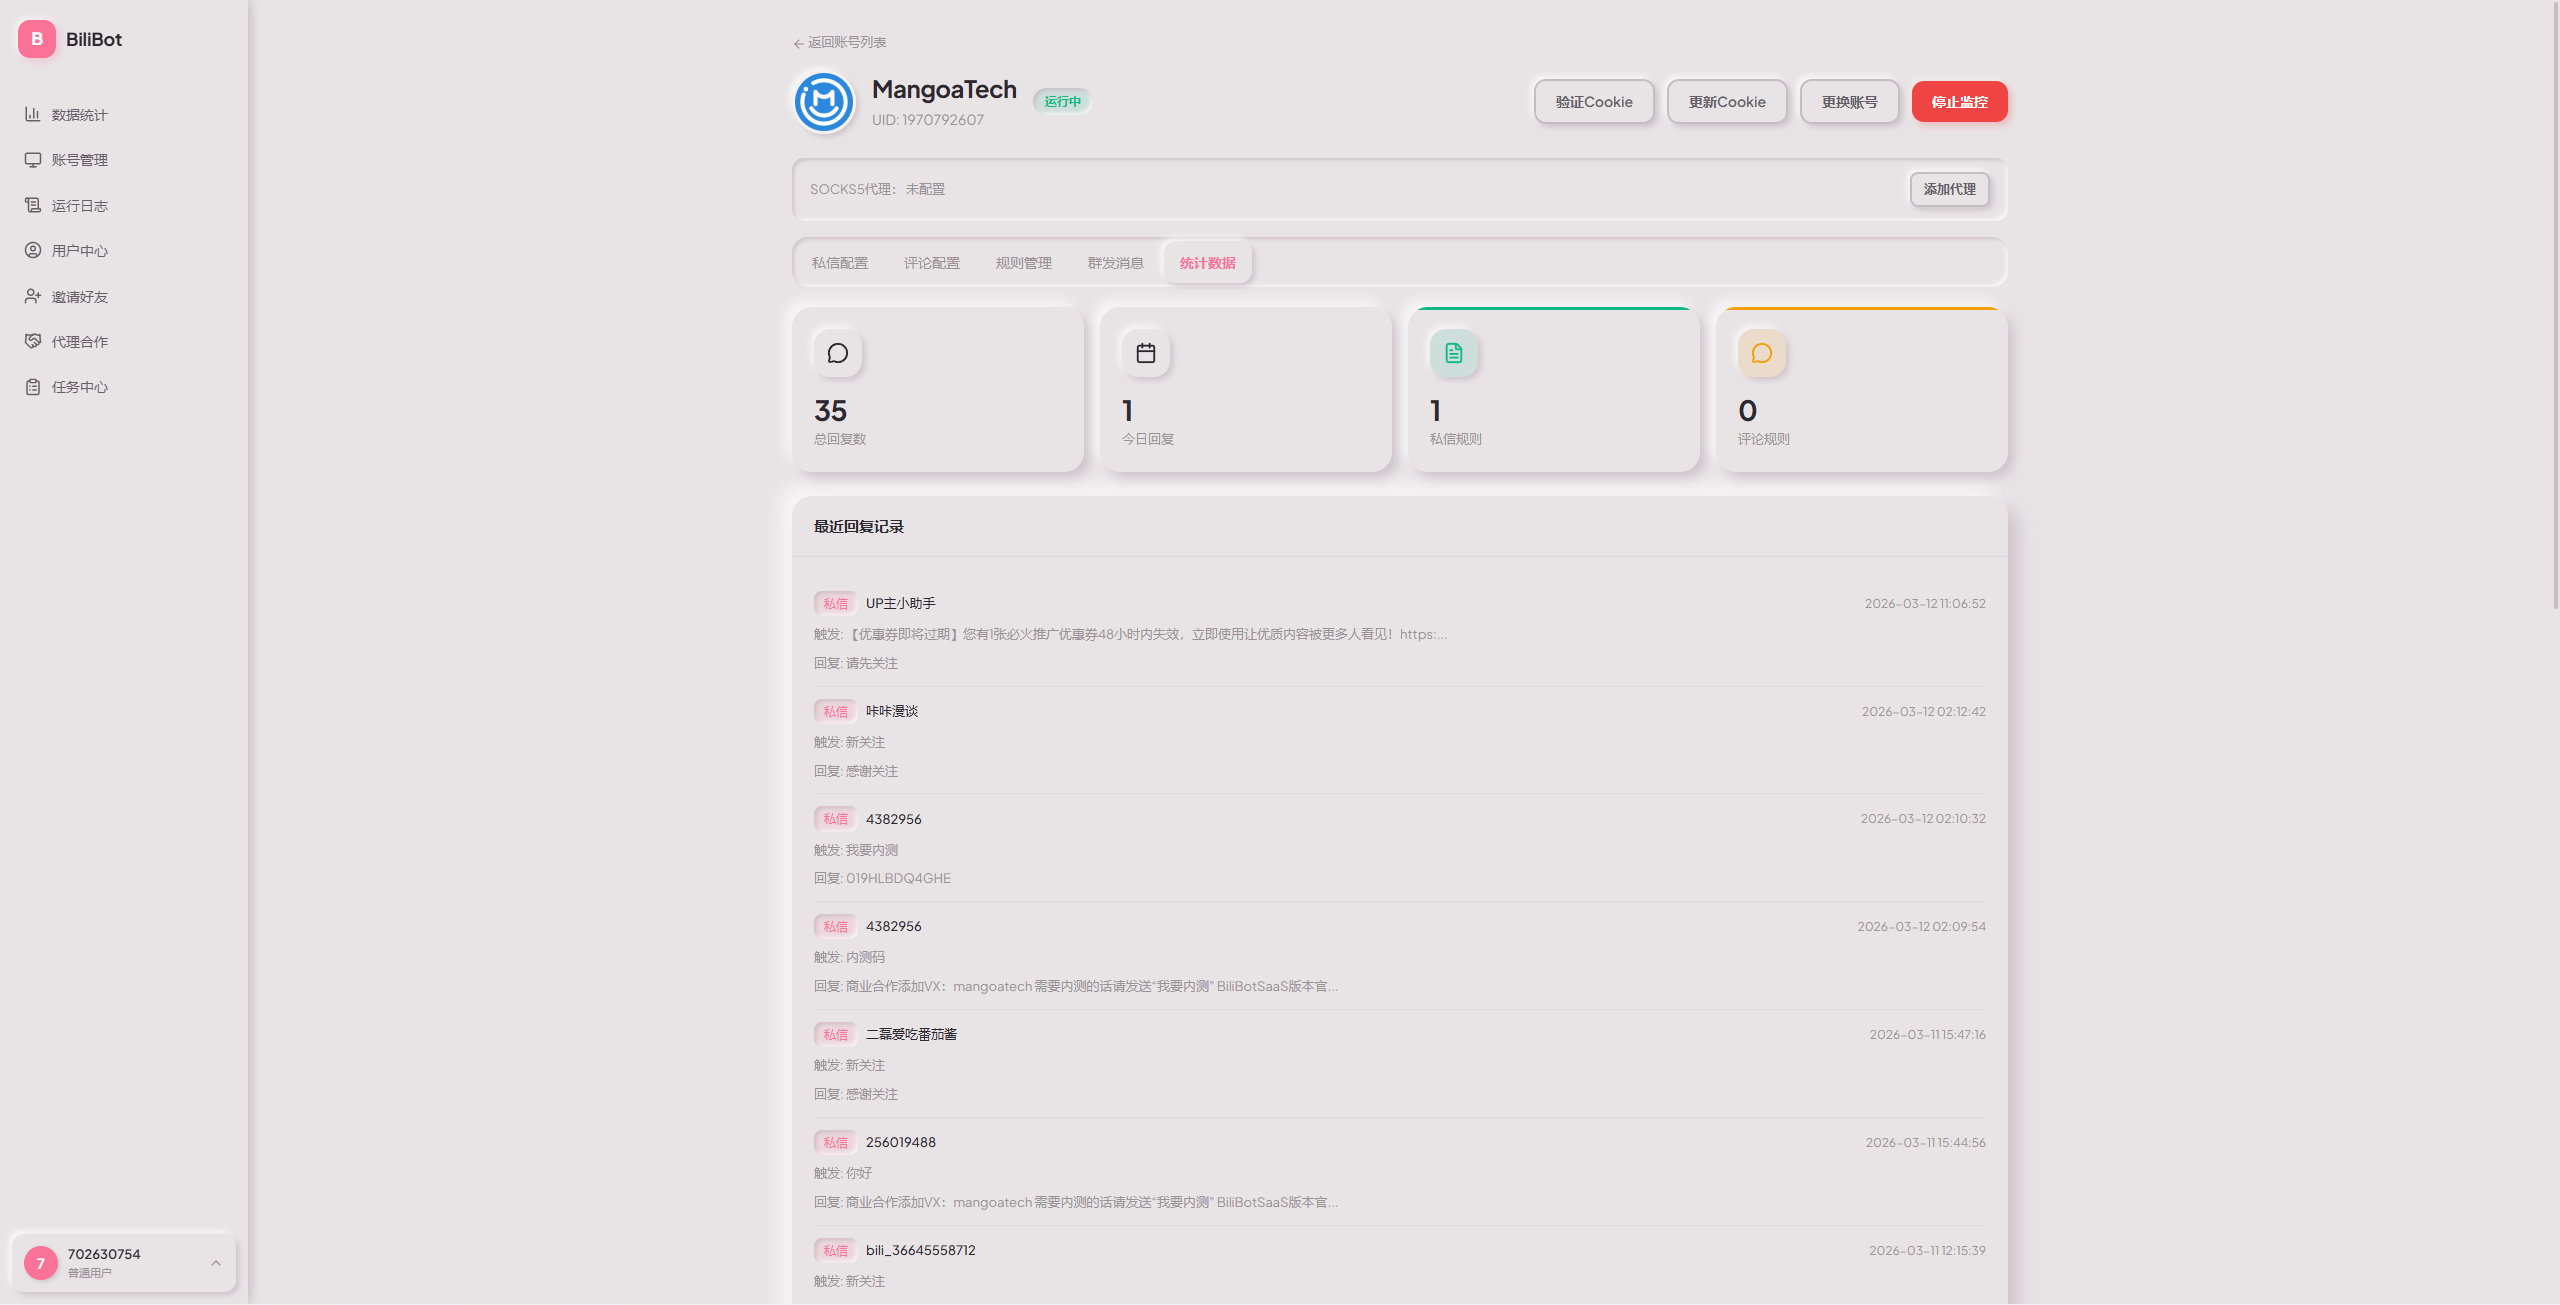Select the 邀请好友 sidebar icon

coord(33,296)
